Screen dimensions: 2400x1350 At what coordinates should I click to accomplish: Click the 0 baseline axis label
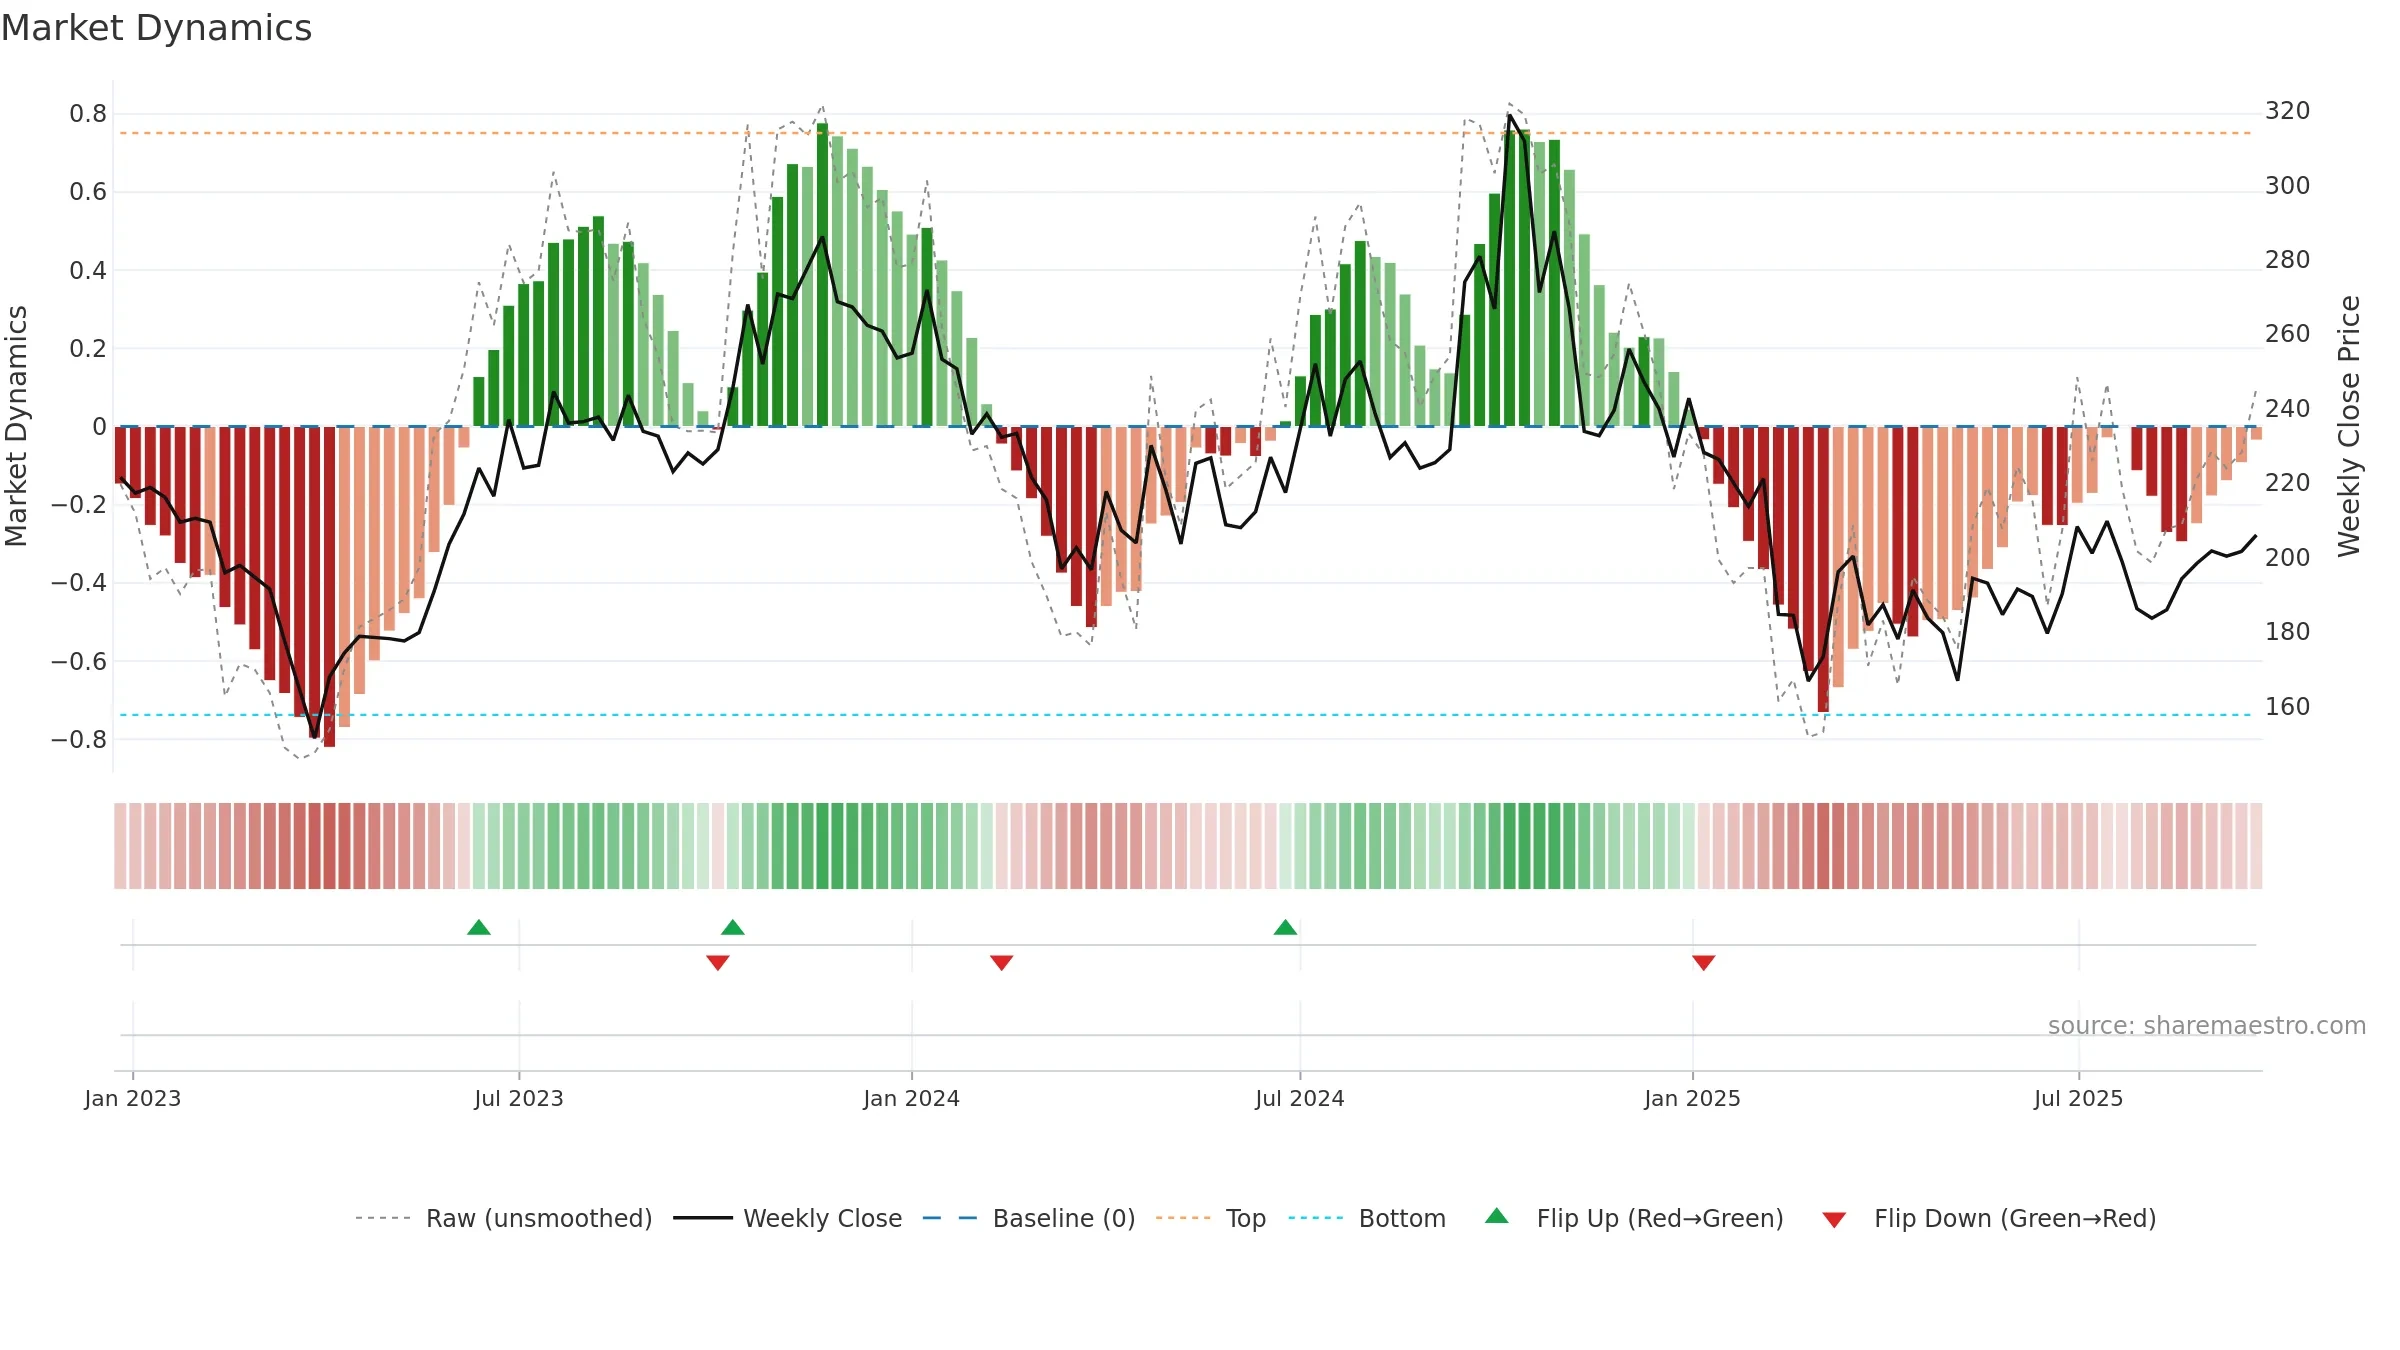[x=99, y=427]
